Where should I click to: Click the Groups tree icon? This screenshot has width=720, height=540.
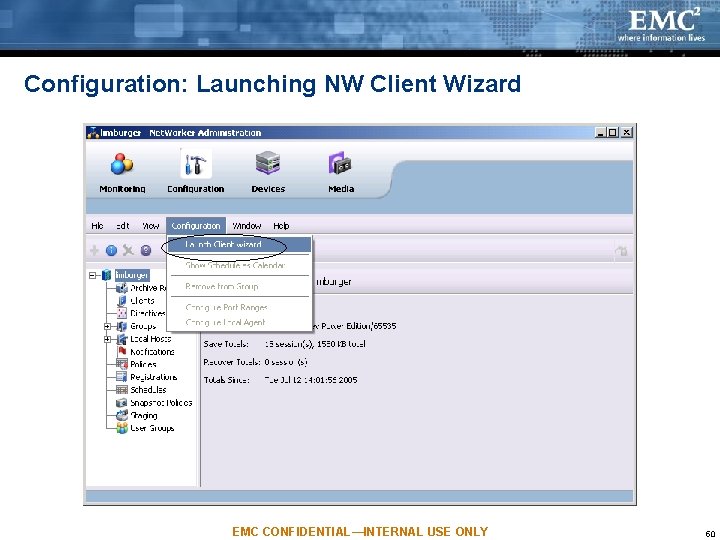(x=122, y=326)
